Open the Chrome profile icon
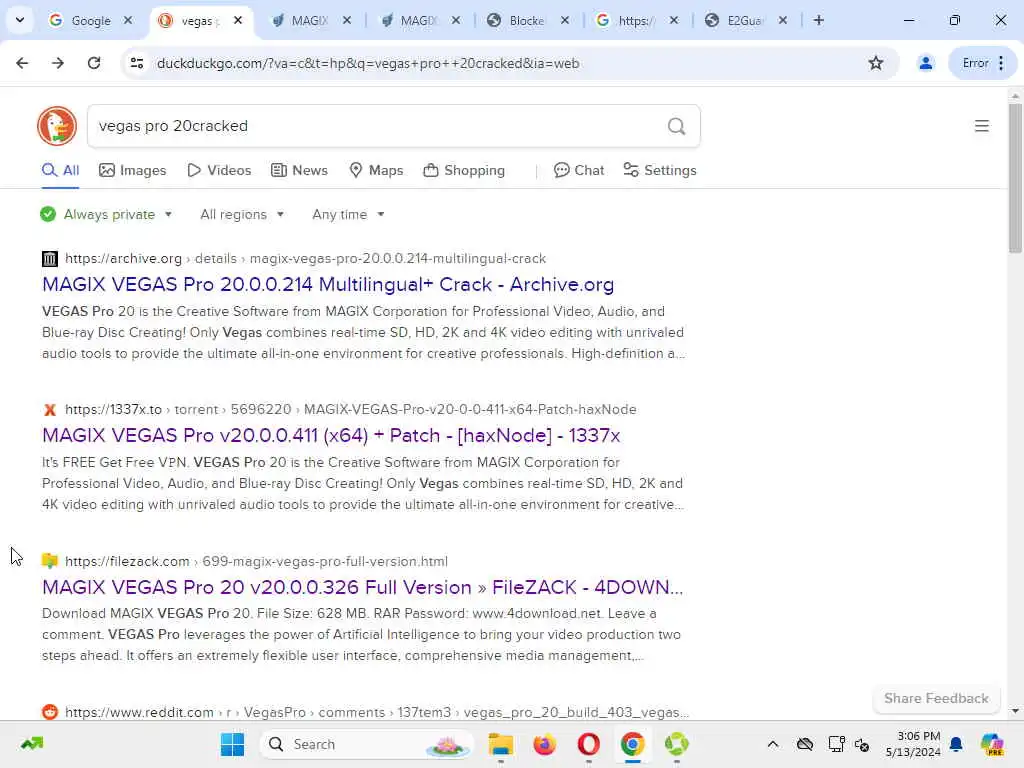This screenshot has width=1024, height=768. click(925, 63)
